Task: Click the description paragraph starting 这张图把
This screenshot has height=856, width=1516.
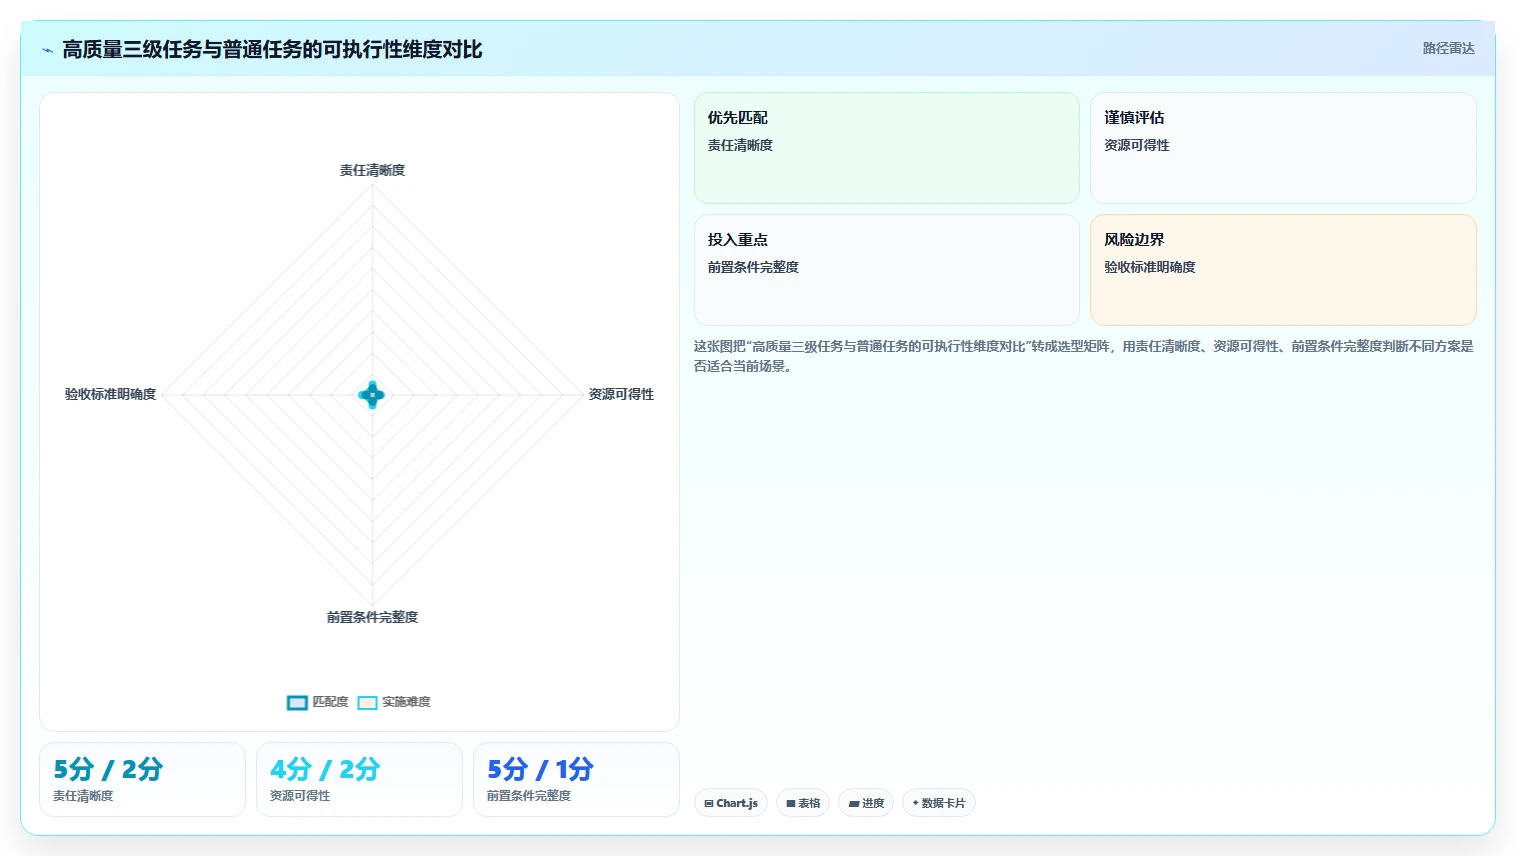Action: (x=1084, y=356)
